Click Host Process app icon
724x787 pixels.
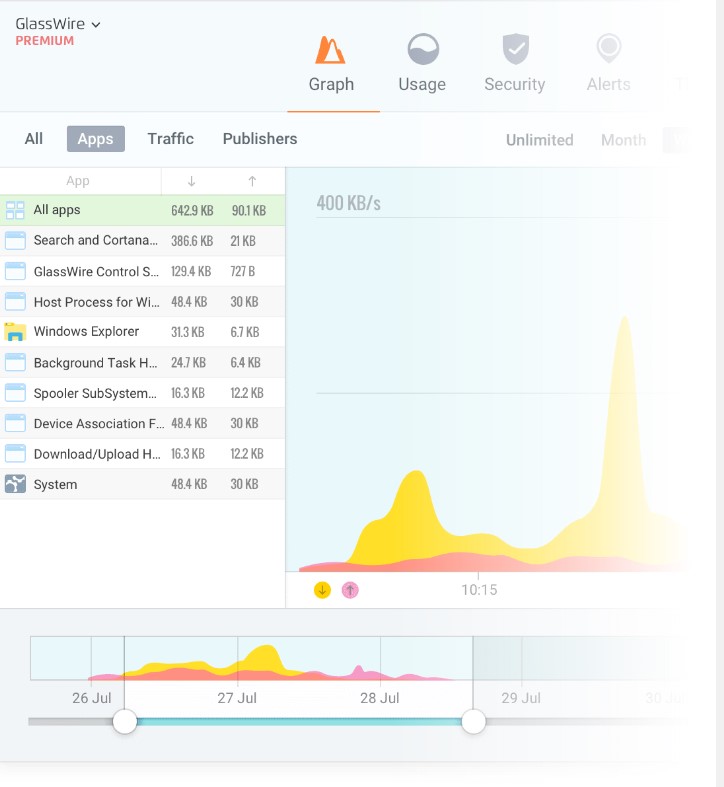(x=15, y=302)
